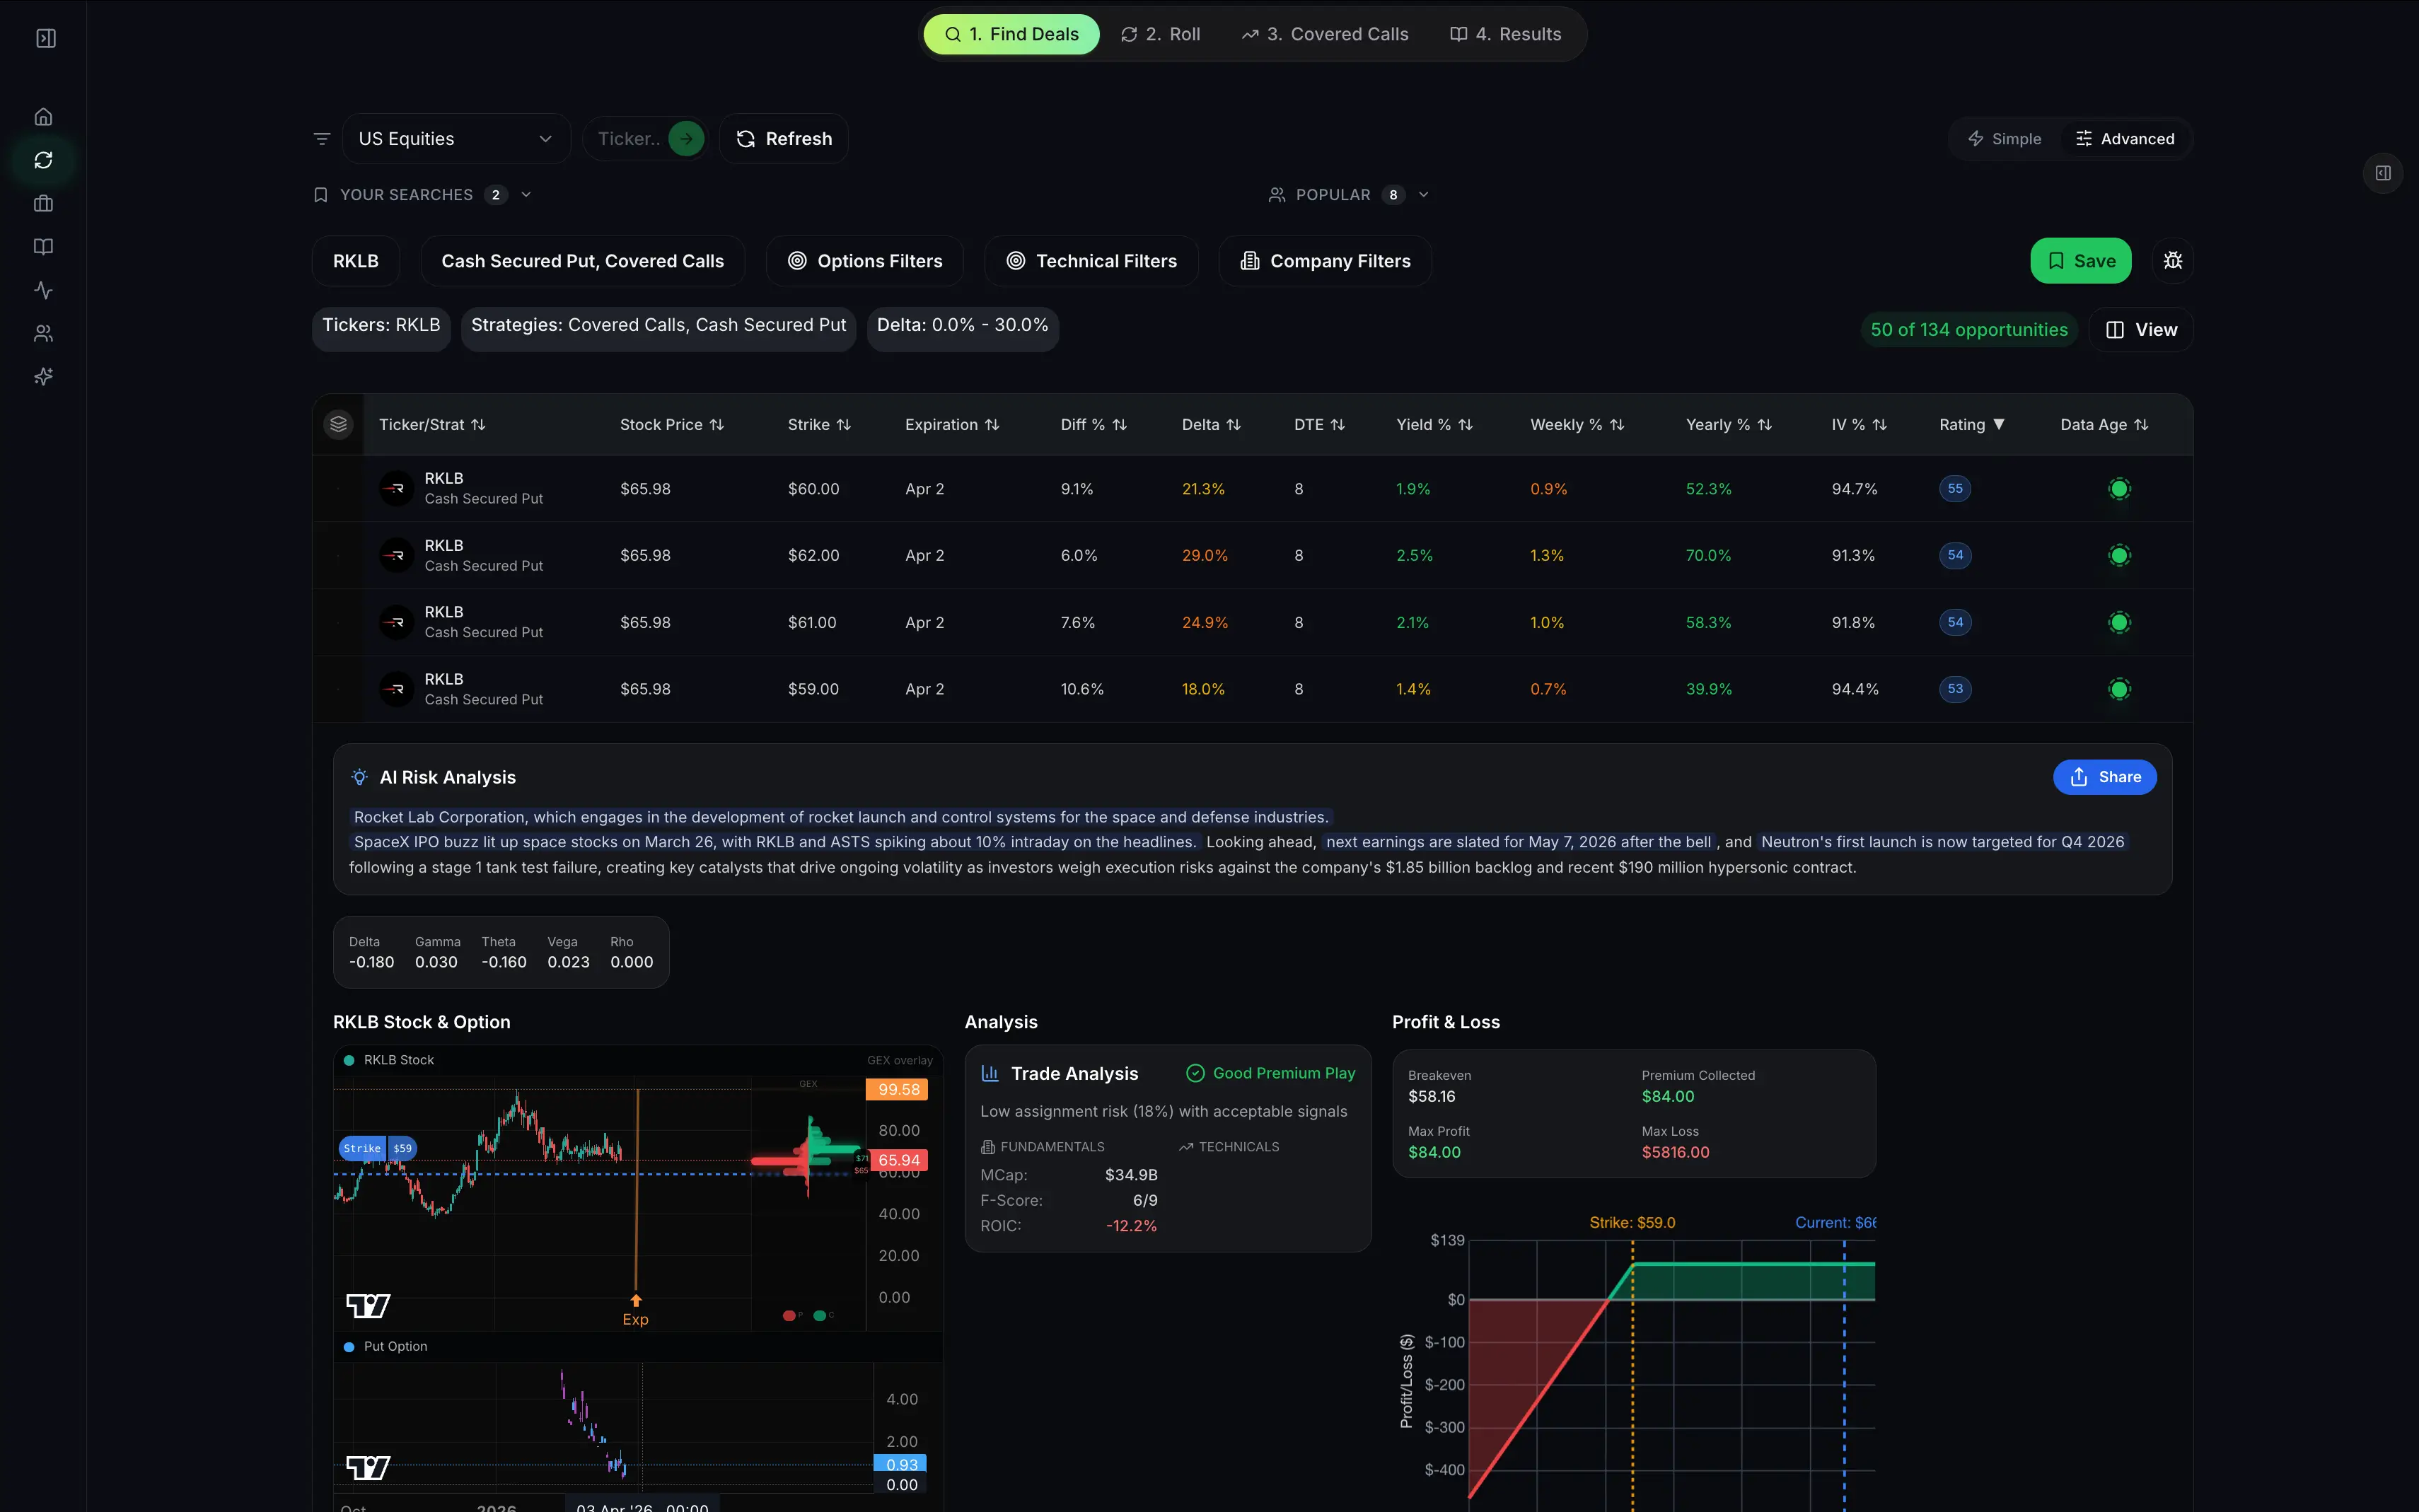Select the 4. Results tab
The height and width of the screenshot is (1512, 2419).
click(1505, 34)
